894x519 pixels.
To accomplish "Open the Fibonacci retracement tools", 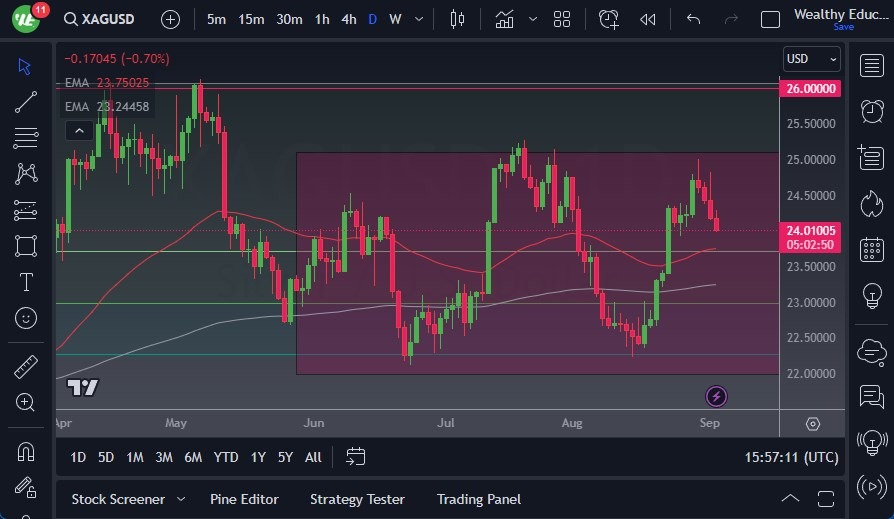I will coord(26,138).
